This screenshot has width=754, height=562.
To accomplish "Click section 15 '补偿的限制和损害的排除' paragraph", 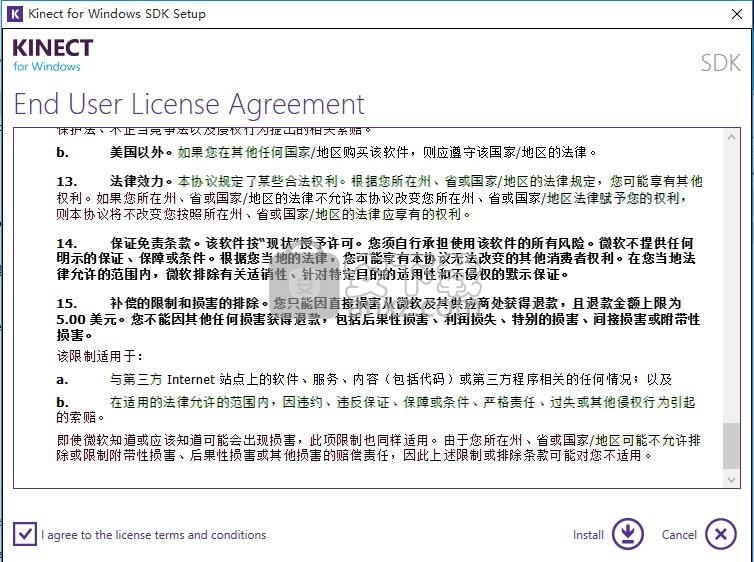I will (x=378, y=319).
